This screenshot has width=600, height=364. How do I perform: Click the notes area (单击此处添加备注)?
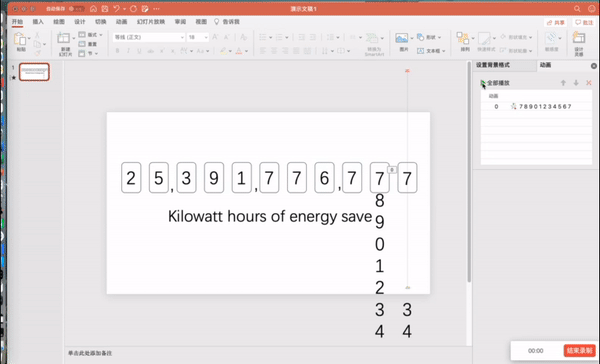90,353
